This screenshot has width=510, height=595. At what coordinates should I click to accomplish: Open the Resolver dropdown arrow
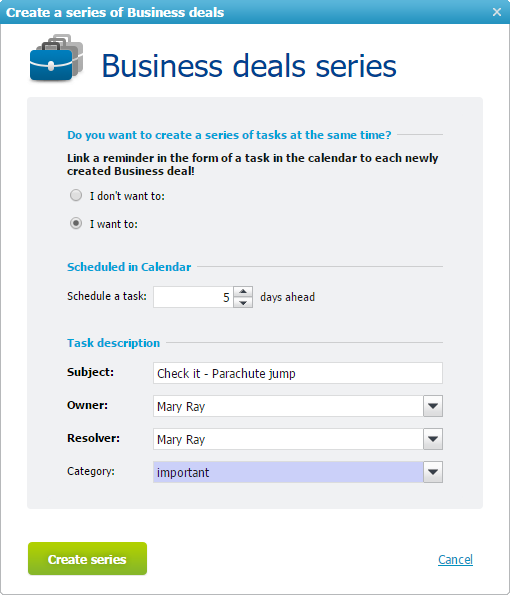433,439
